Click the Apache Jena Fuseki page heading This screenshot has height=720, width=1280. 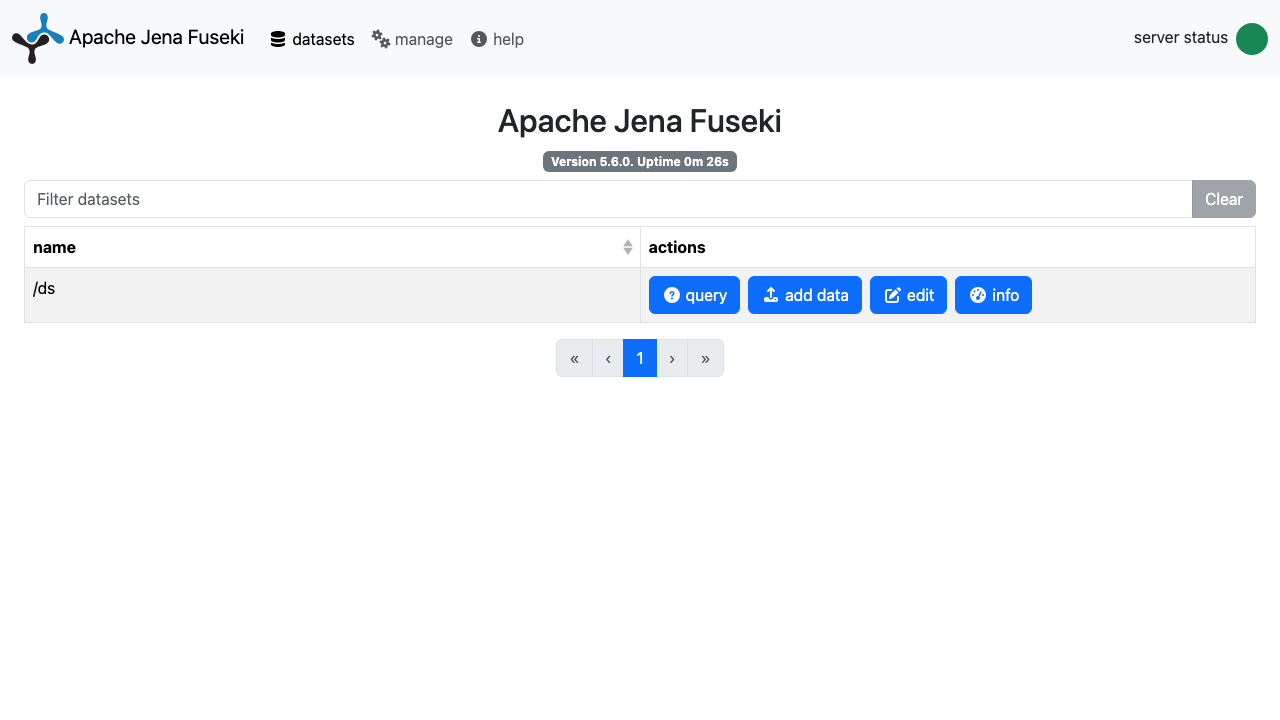coord(640,121)
